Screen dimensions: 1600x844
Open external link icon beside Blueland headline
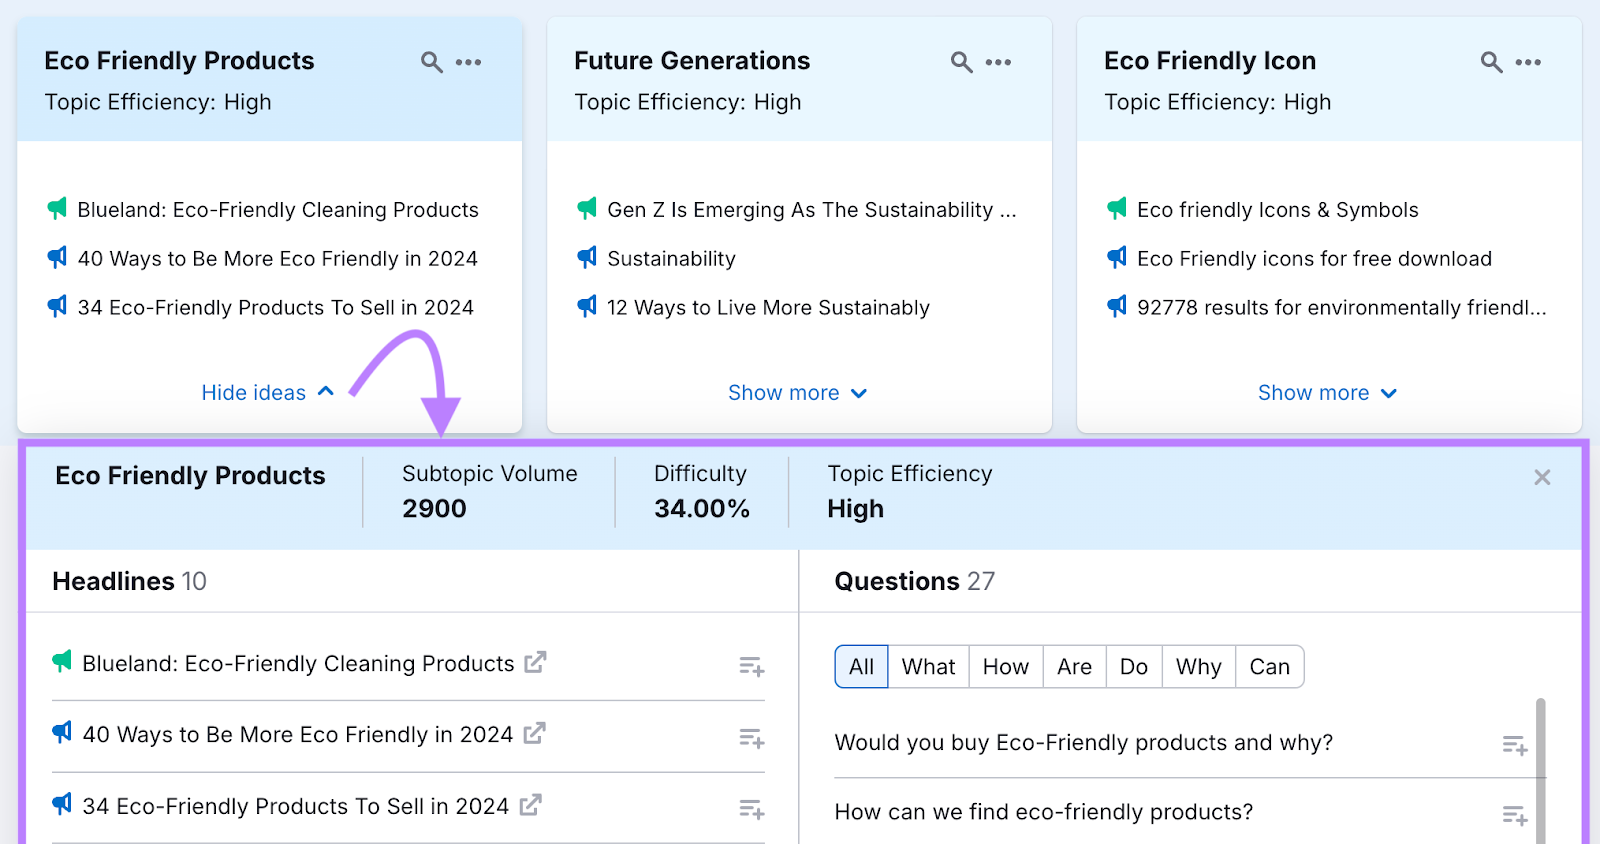(x=535, y=662)
